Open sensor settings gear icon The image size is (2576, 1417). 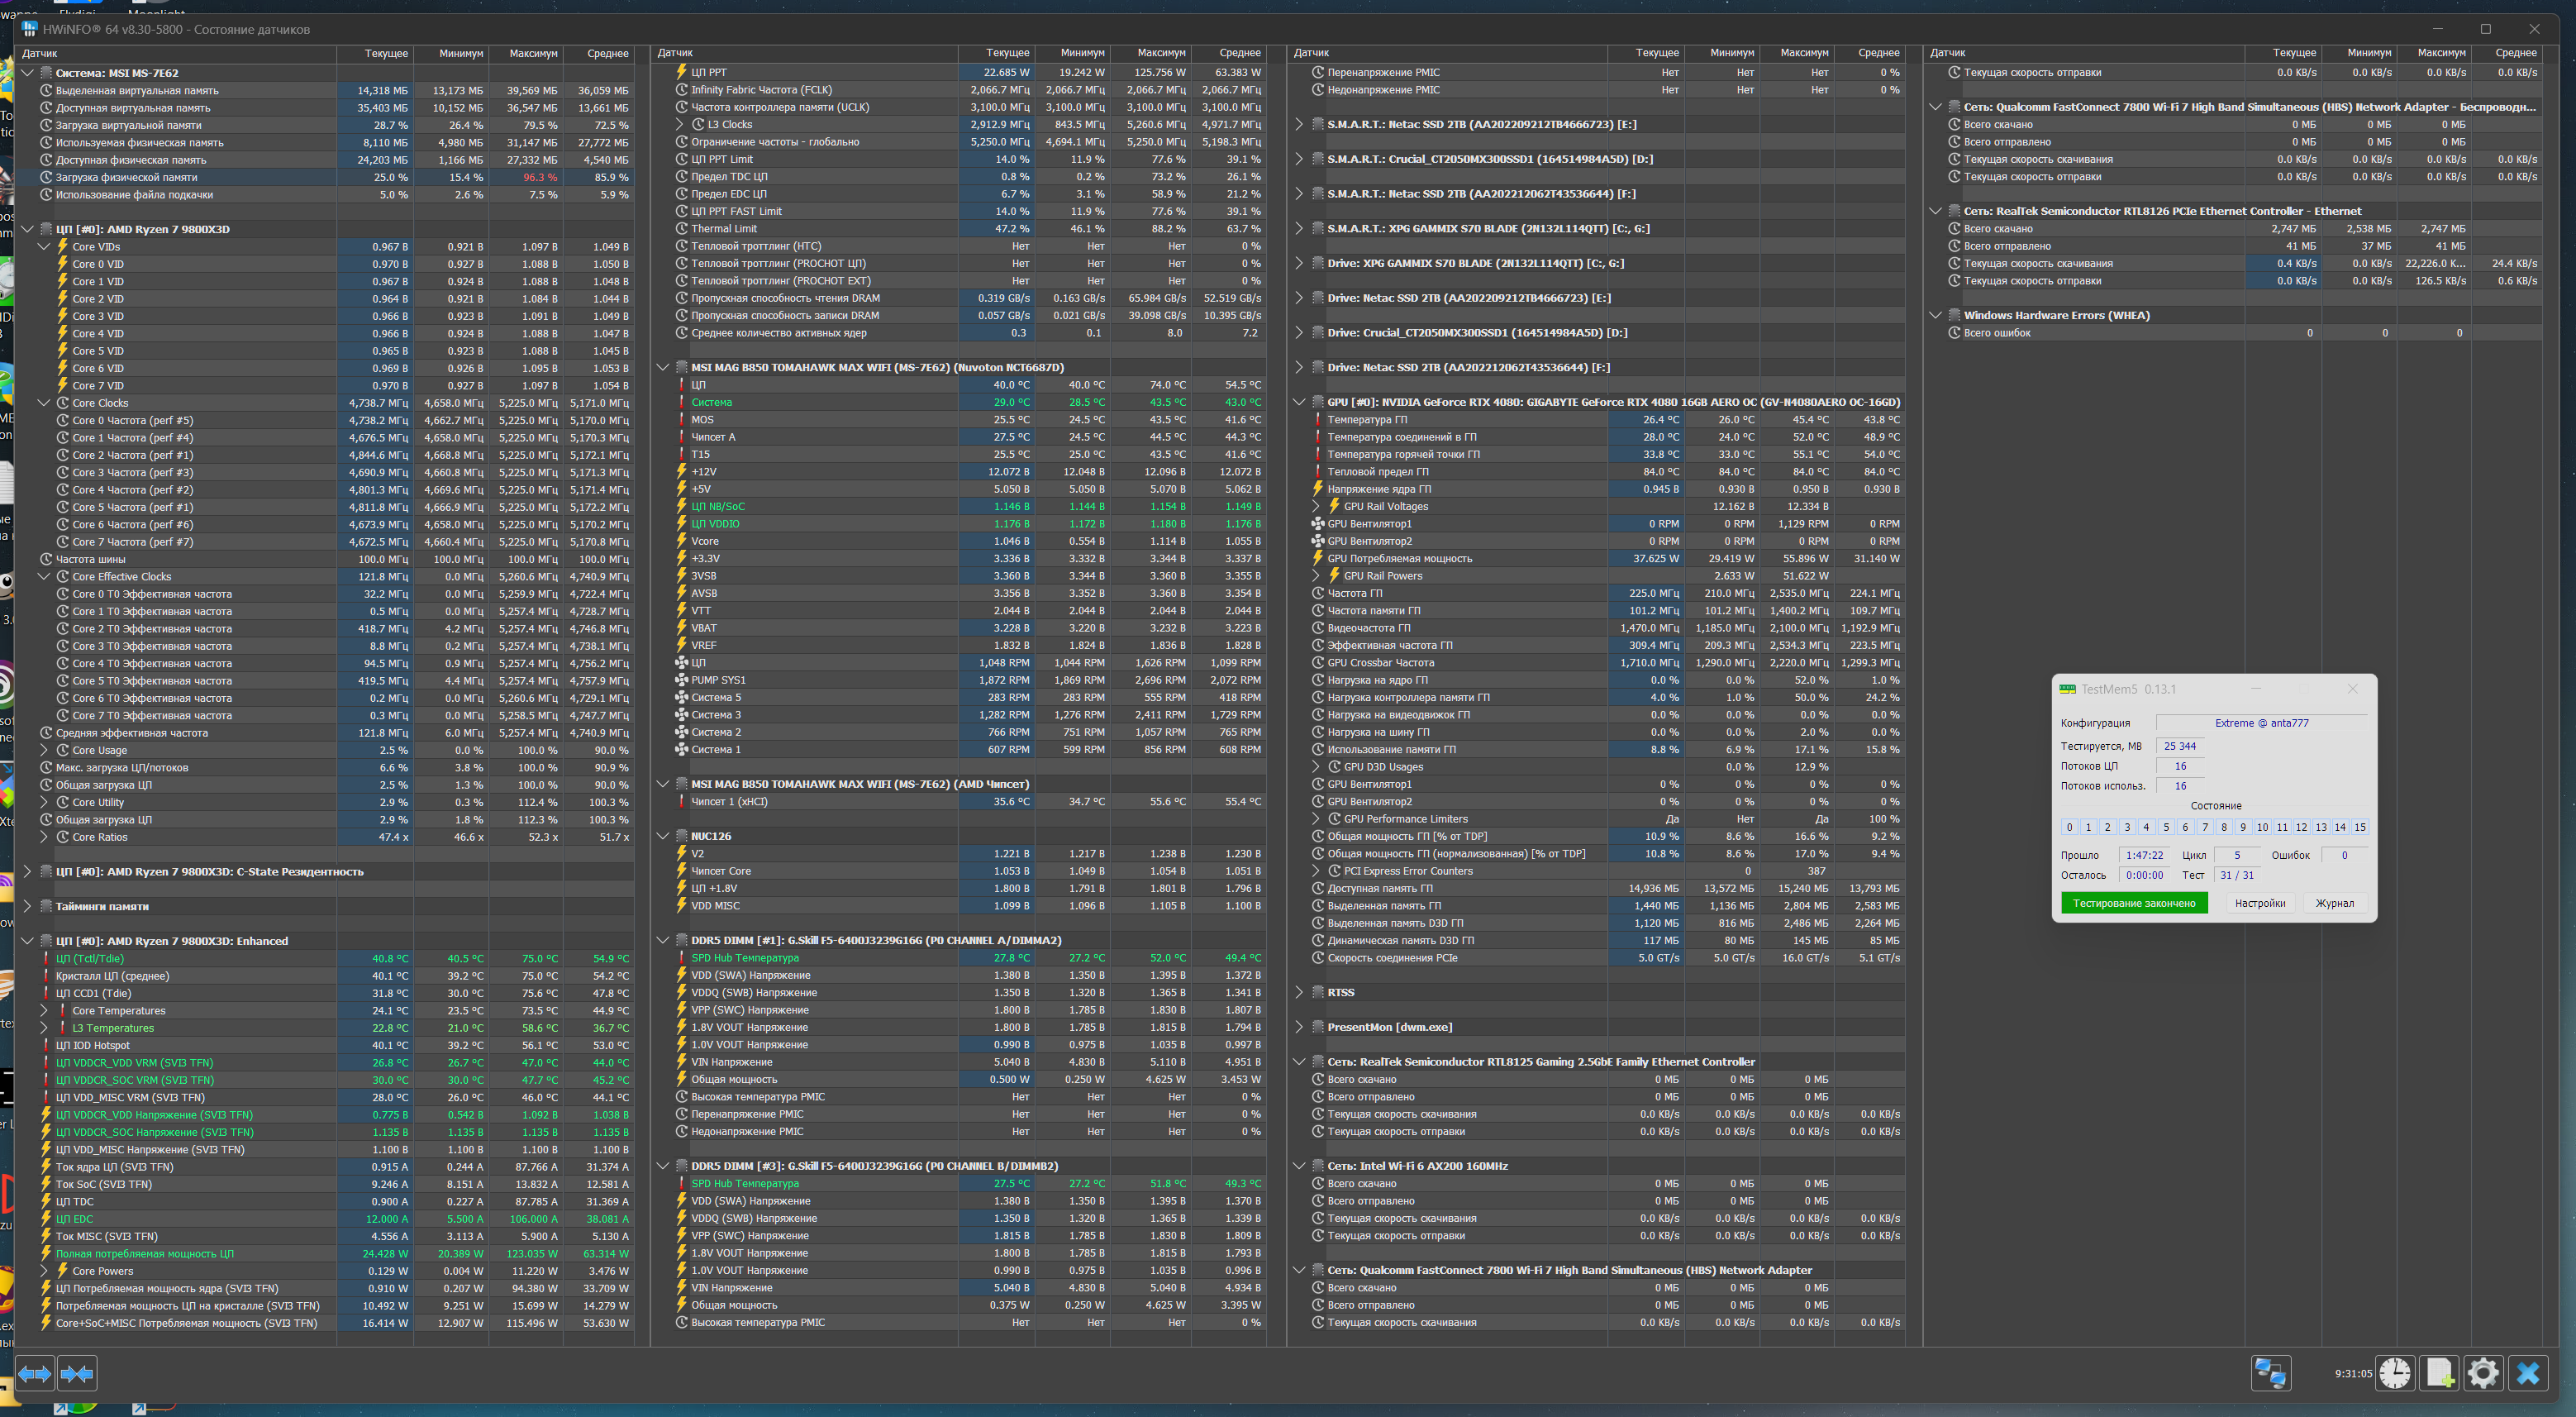[x=2483, y=1373]
